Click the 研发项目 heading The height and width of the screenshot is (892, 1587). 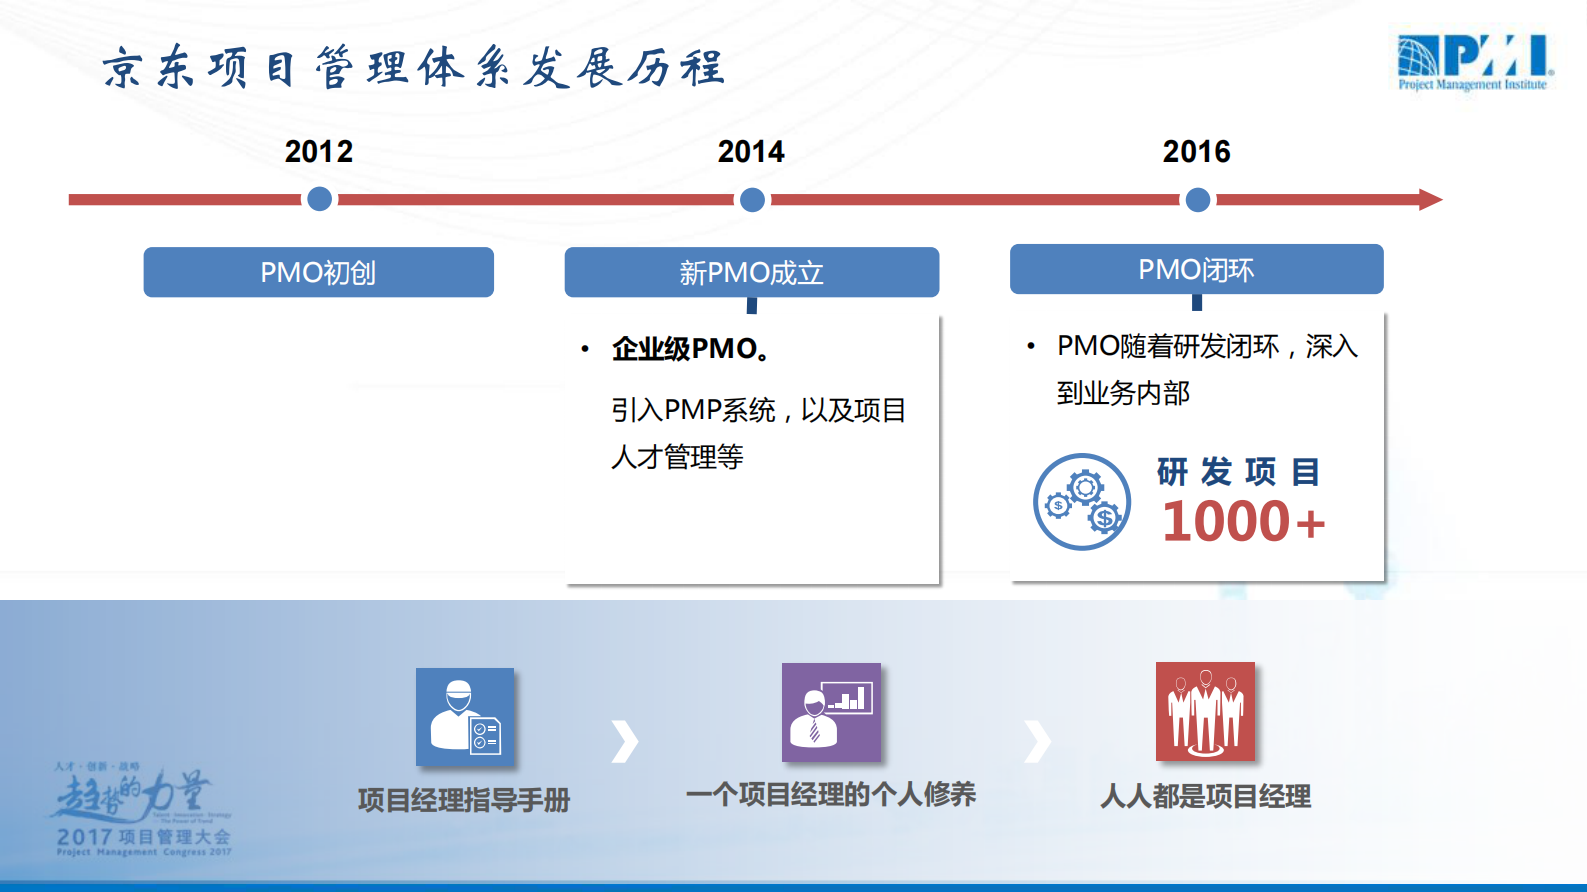click(1239, 472)
